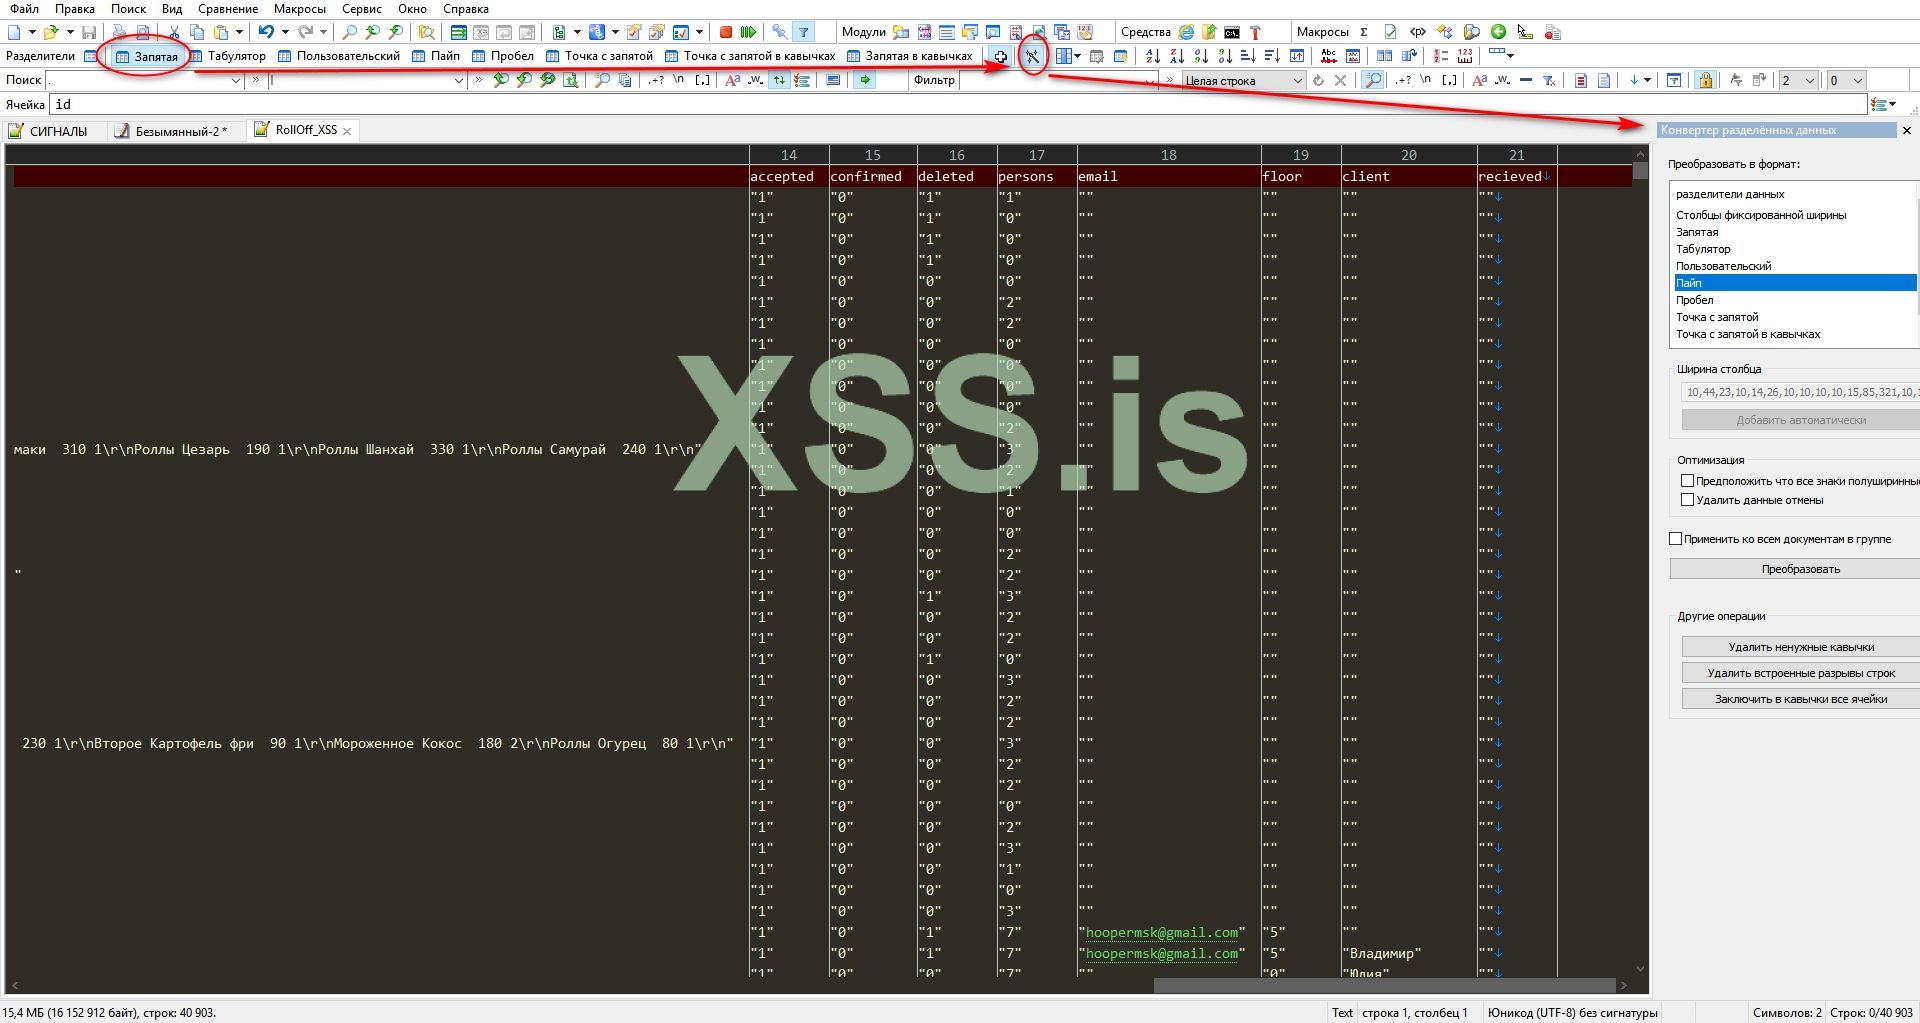The image size is (1920, 1023).
Task: Click the green back arrow macro icon
Action: point(1498,32)
